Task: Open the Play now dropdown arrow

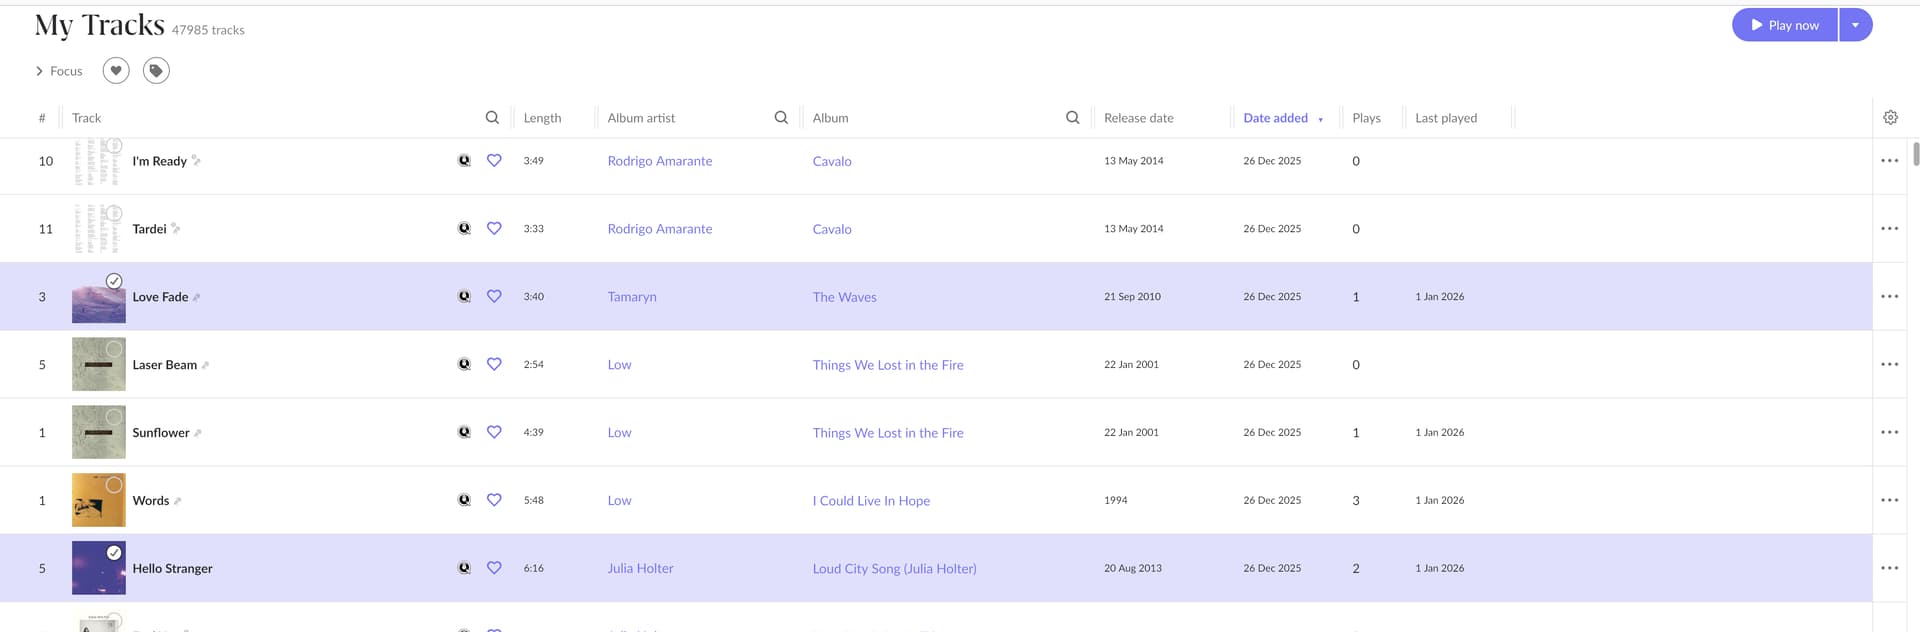Action: (1855, 25)
